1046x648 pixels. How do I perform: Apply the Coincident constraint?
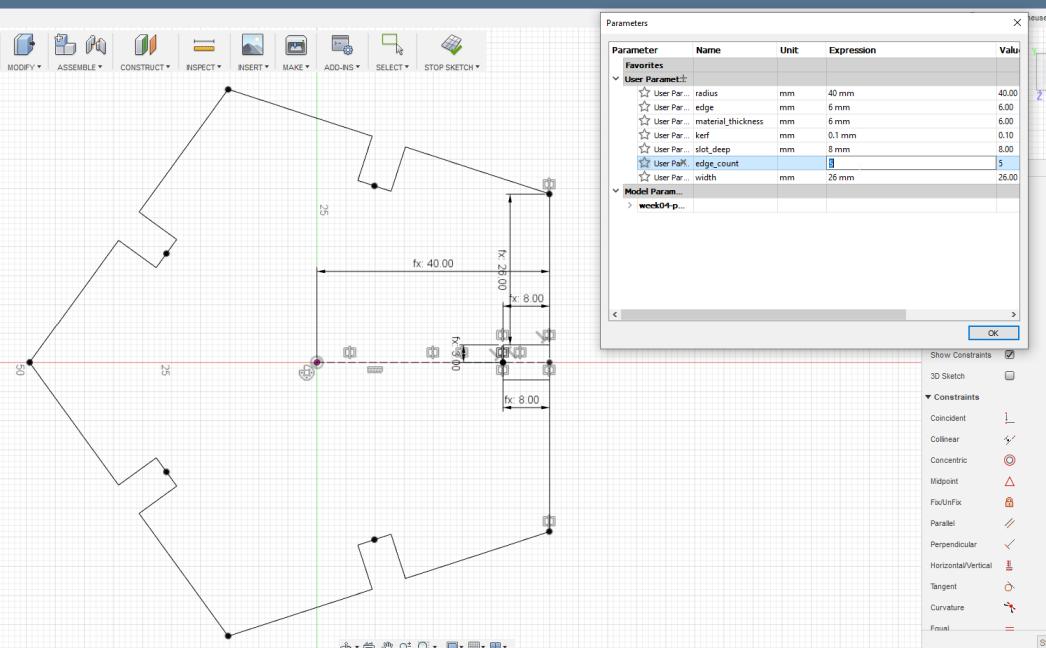[x=1009, y=418]
